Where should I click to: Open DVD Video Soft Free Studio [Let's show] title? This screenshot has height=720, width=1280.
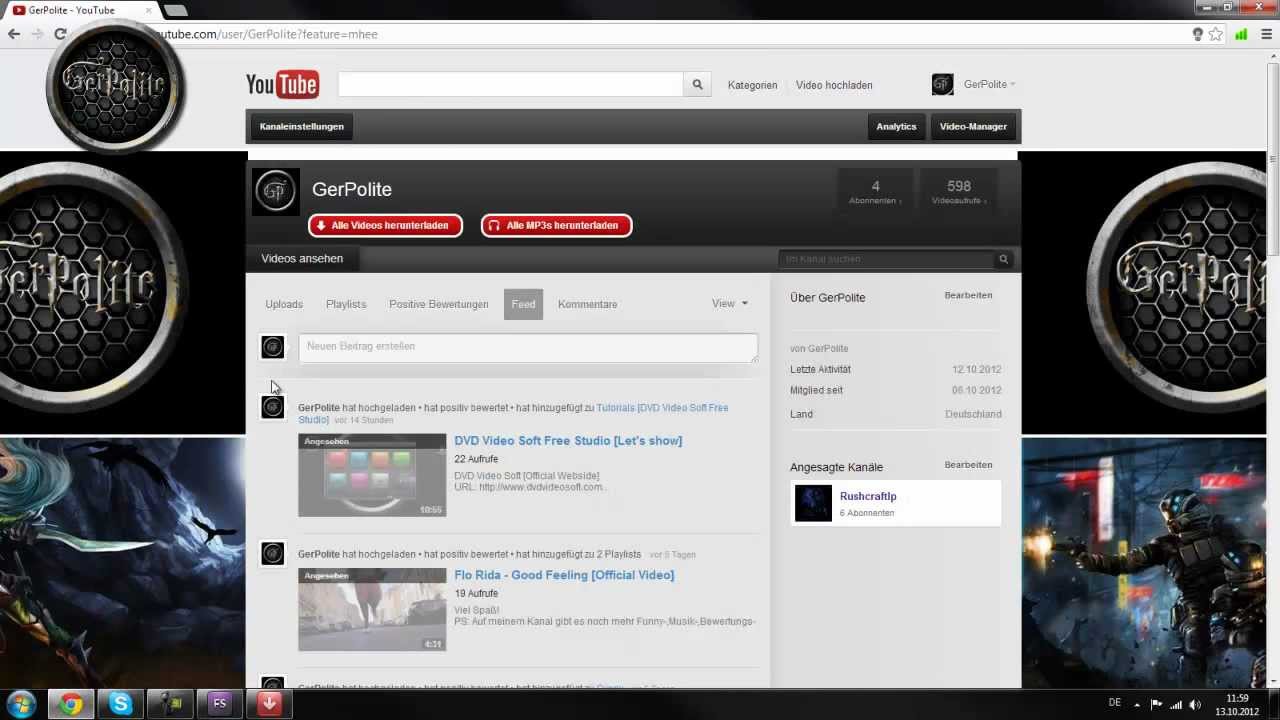[568, 441]
